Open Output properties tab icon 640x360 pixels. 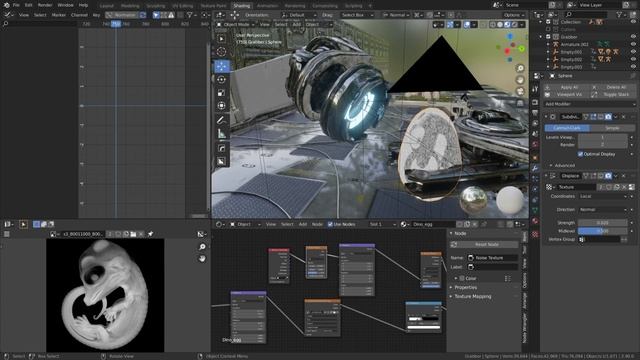pos(535,113)
